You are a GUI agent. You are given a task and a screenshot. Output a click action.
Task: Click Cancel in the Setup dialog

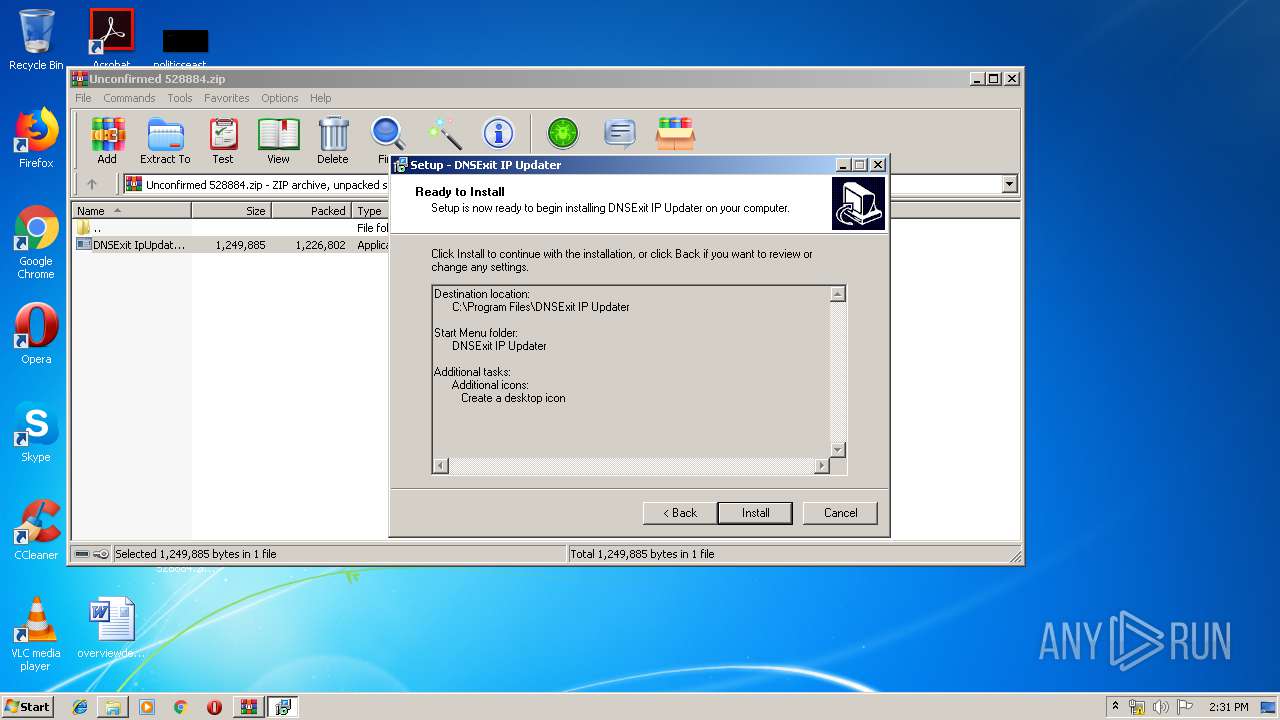click(840, 513)
